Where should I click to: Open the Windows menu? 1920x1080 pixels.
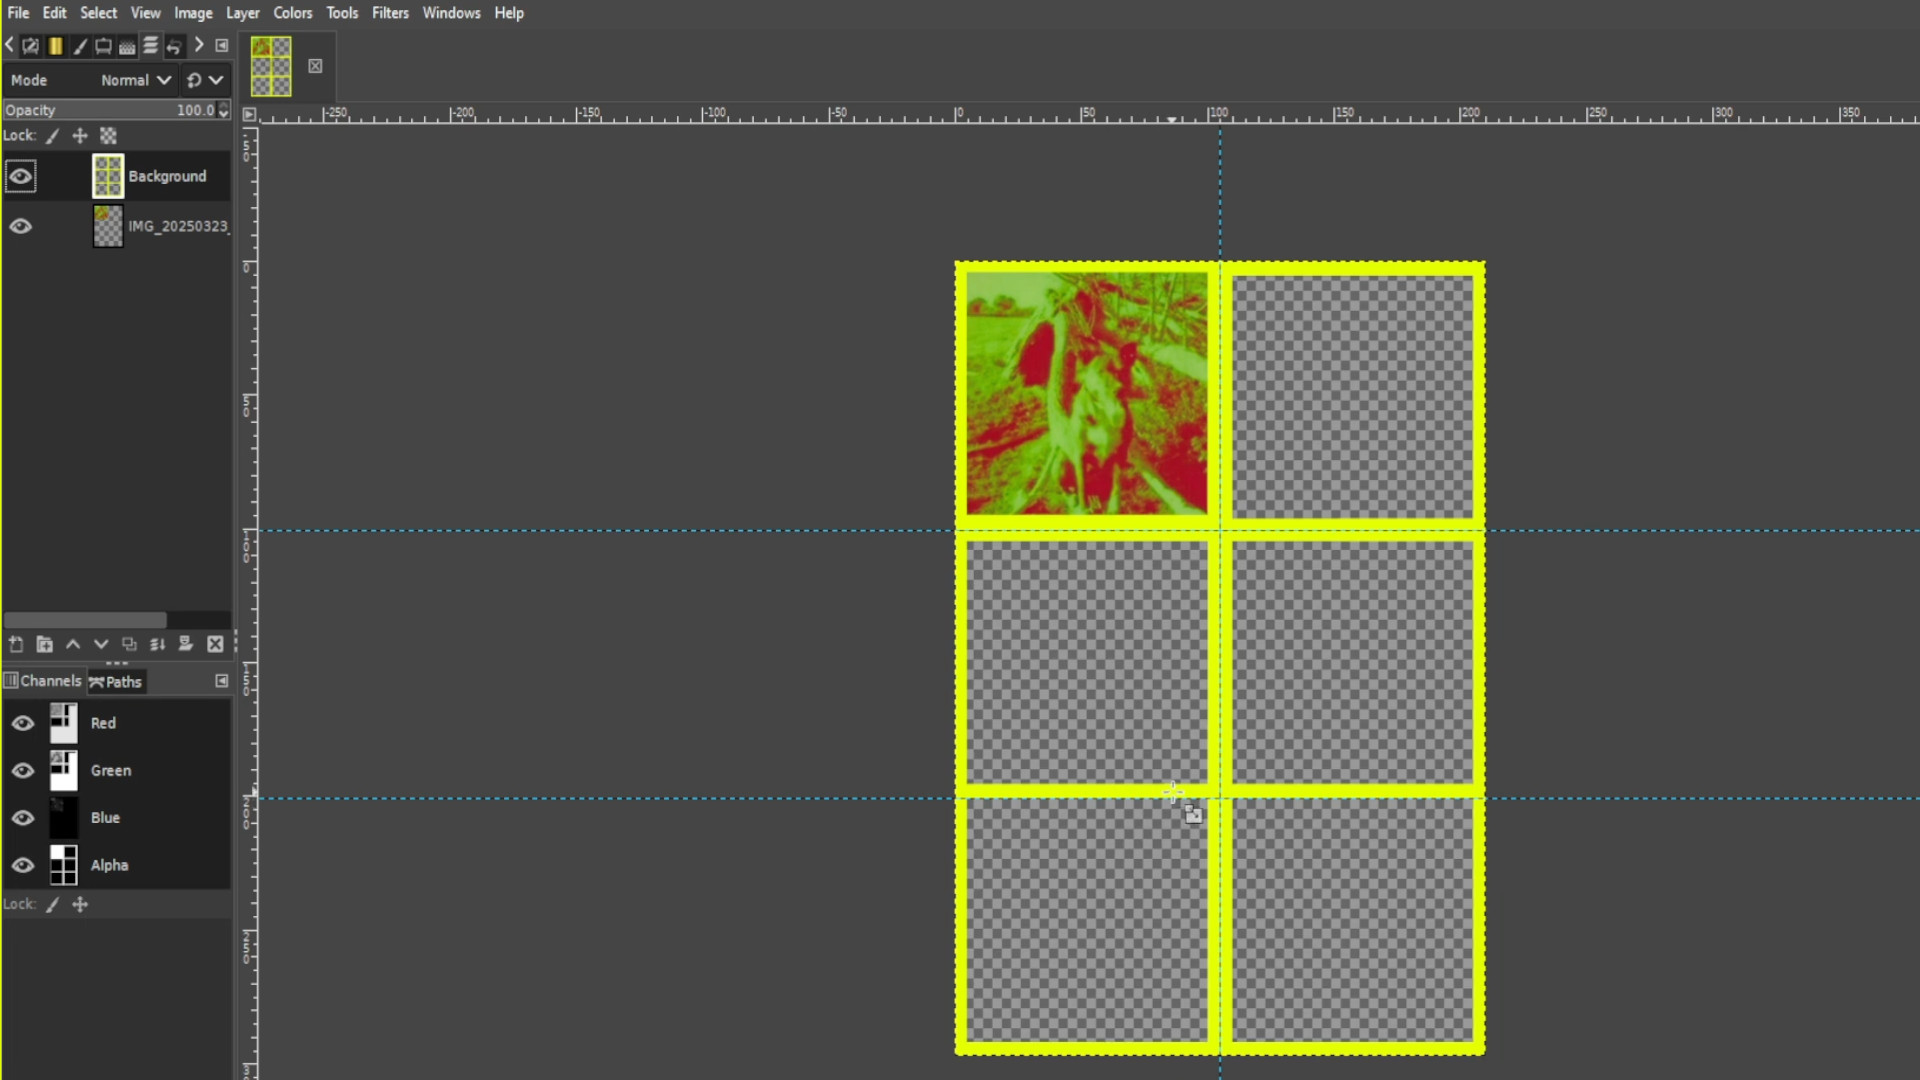click(x=451, y=13)
